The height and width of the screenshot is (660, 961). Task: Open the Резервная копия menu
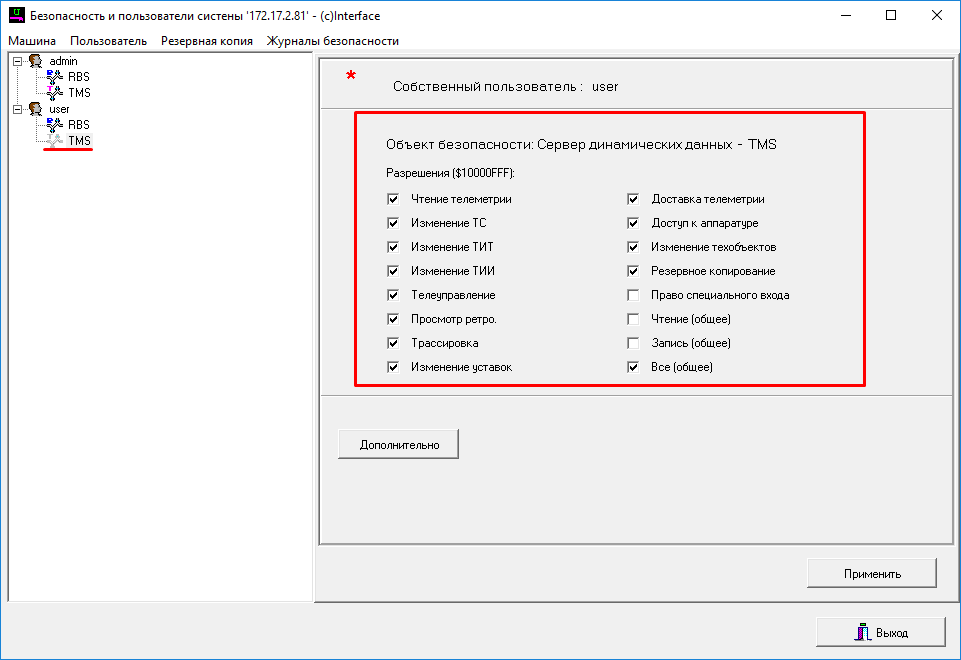(x=206, y=41)
